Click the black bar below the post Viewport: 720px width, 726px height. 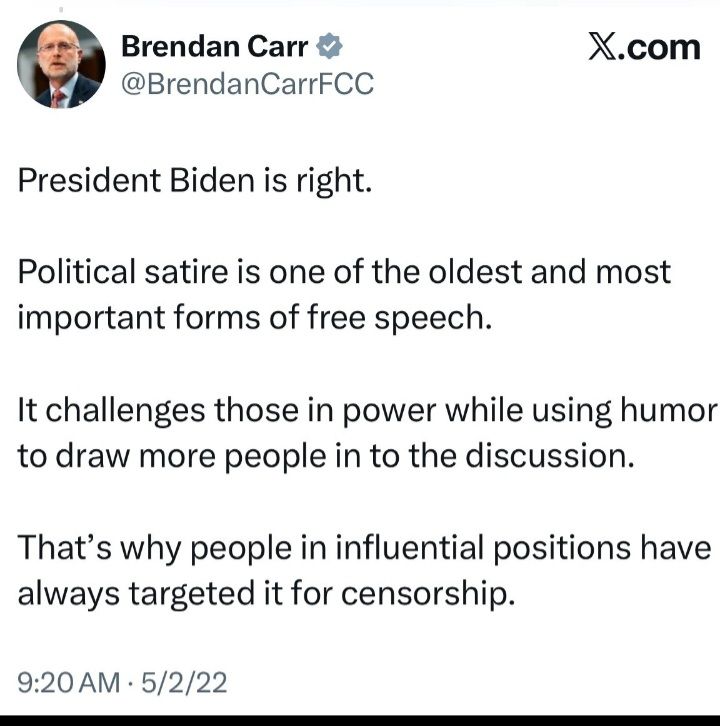pos(360,720)
